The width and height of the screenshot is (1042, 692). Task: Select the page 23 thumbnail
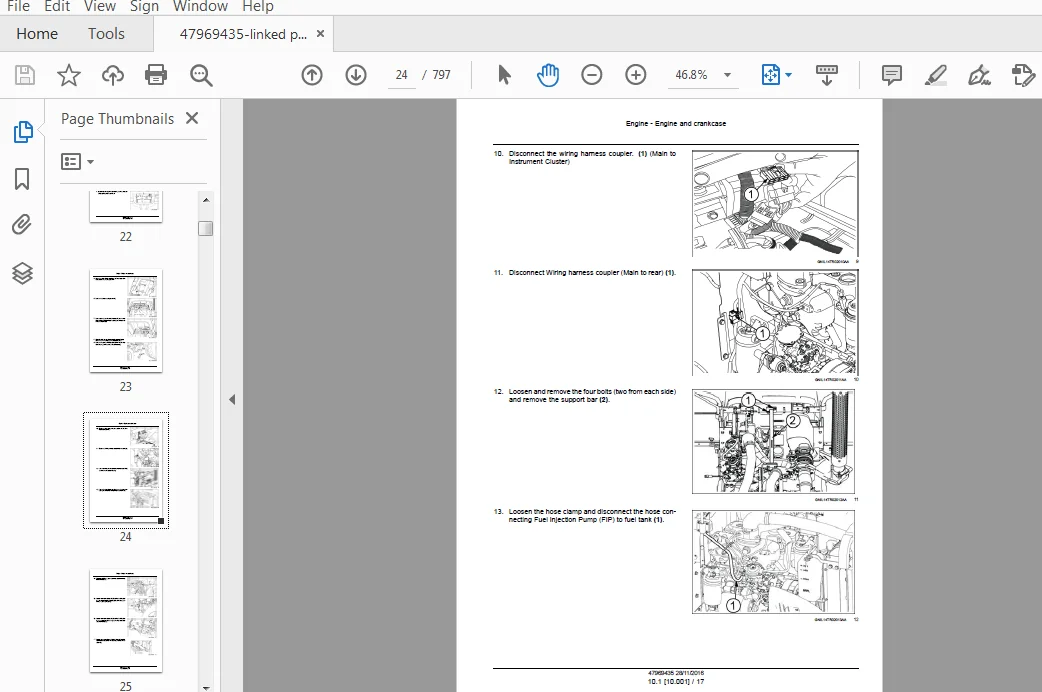click(126, 321)
